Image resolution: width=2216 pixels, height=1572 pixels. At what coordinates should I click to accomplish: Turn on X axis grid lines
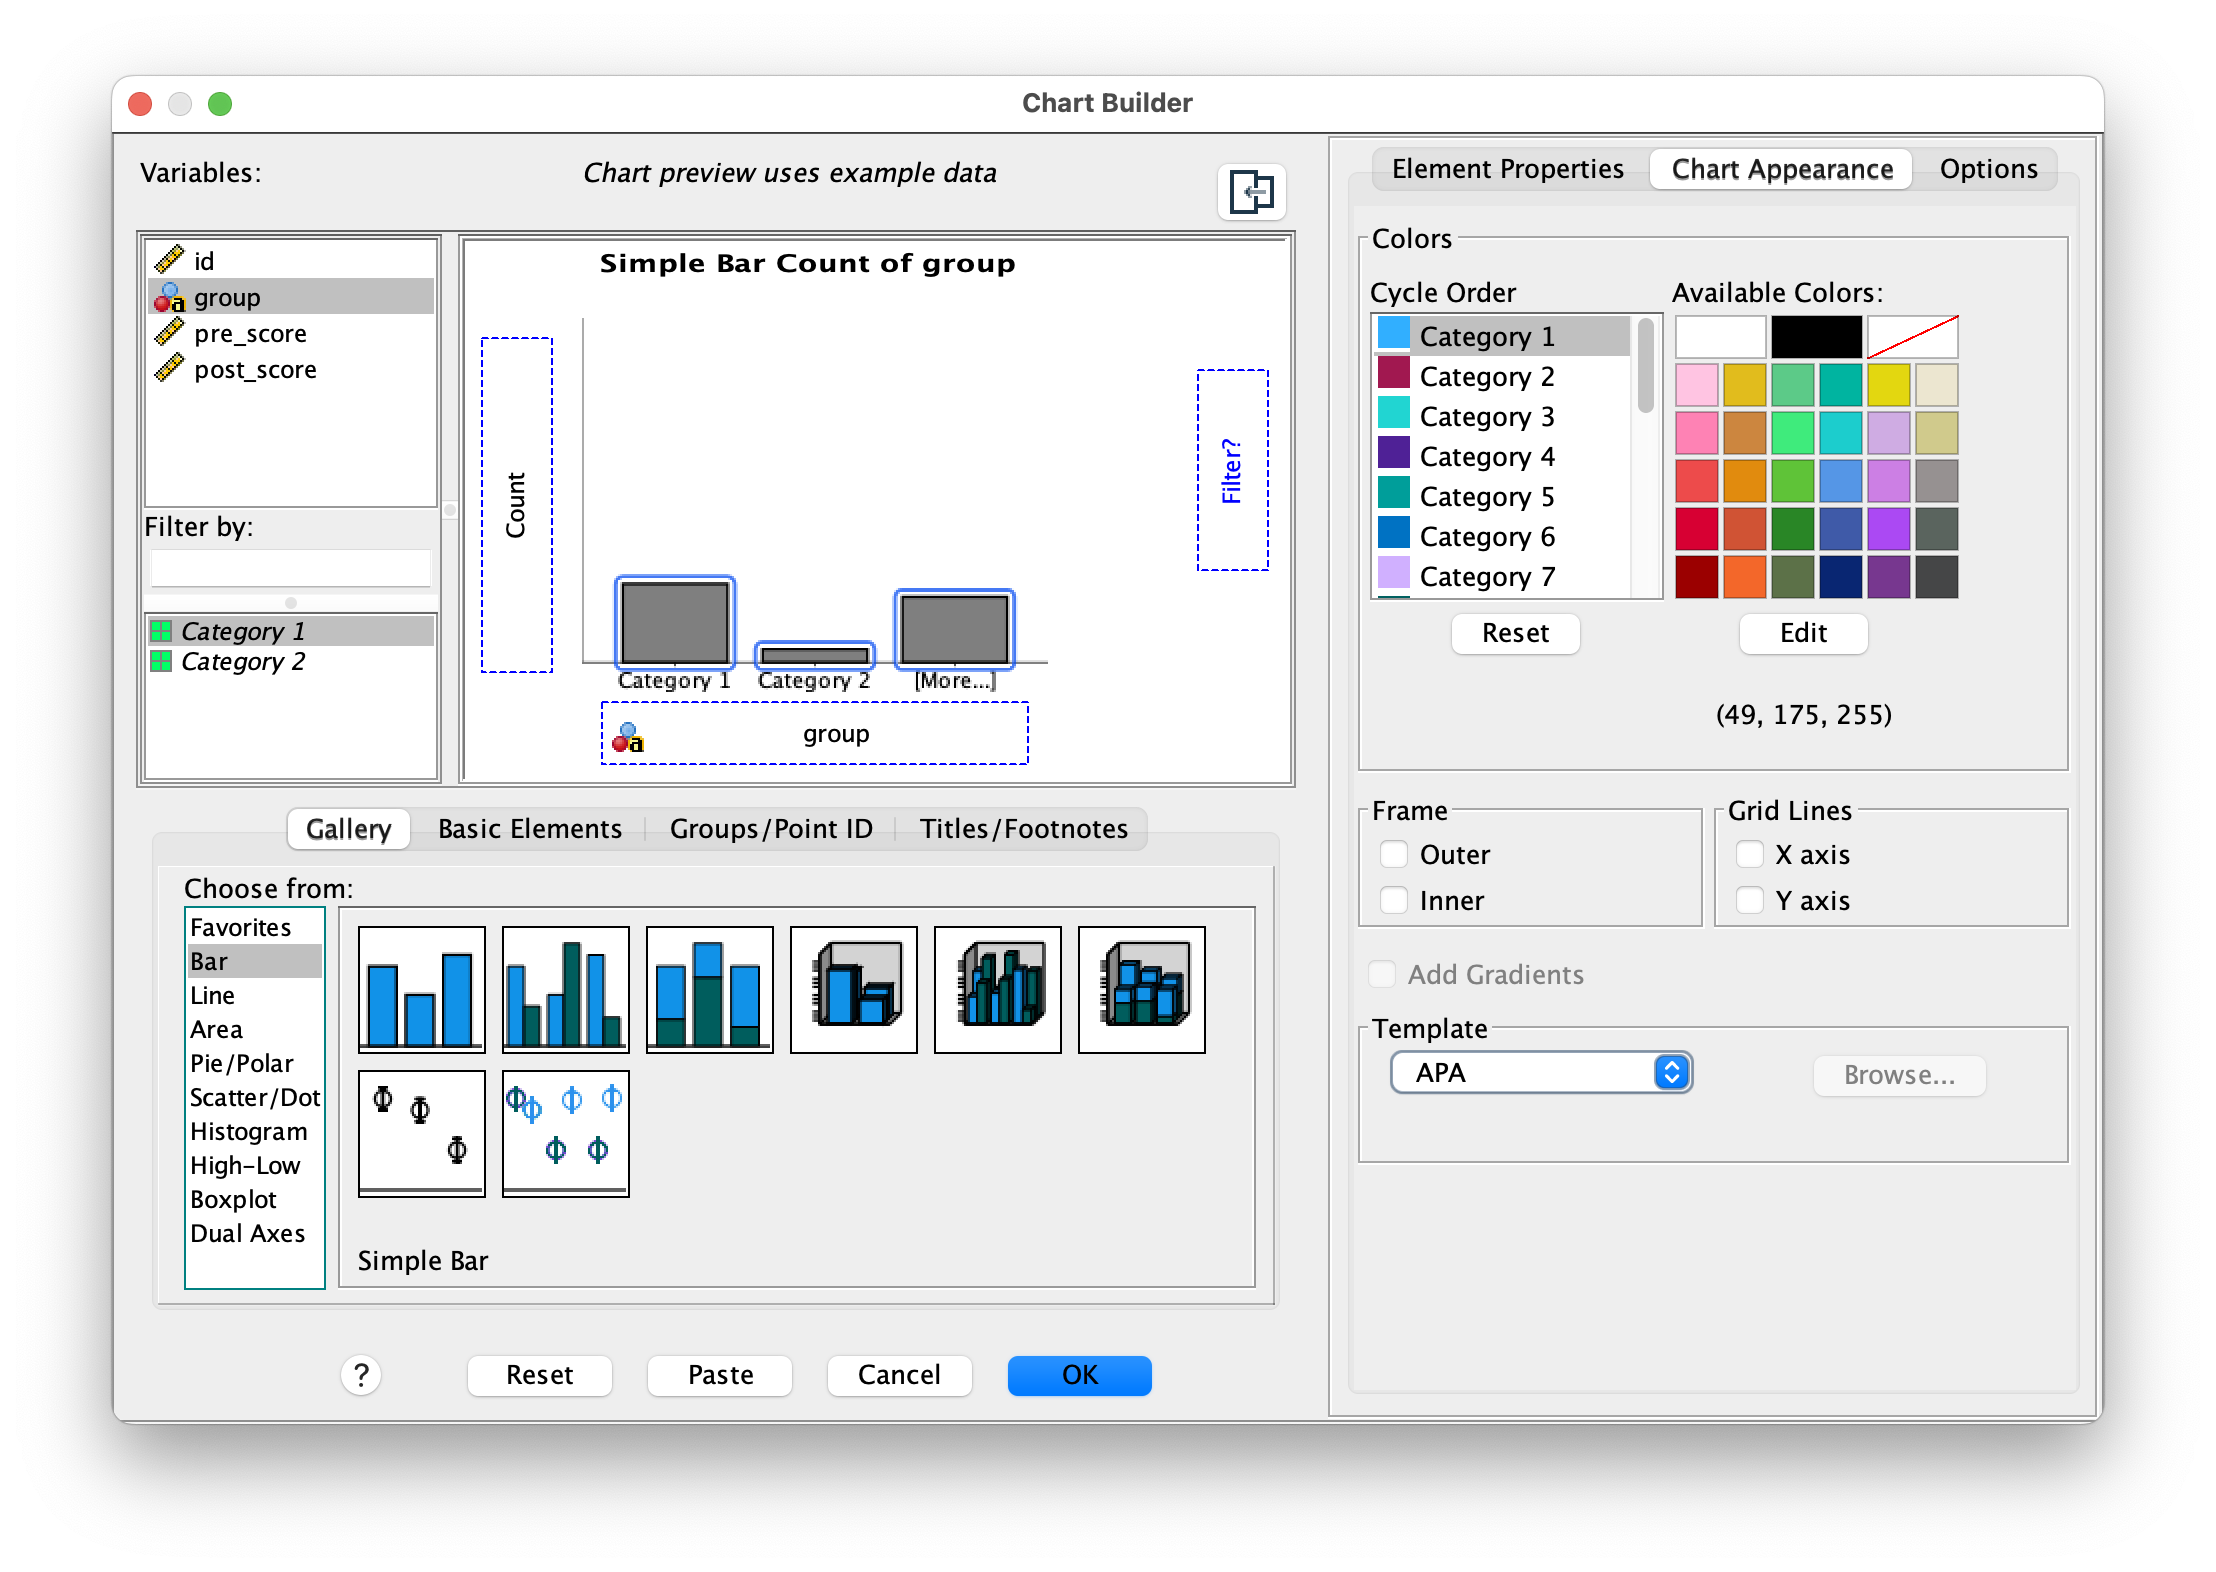pos(1749,854)
